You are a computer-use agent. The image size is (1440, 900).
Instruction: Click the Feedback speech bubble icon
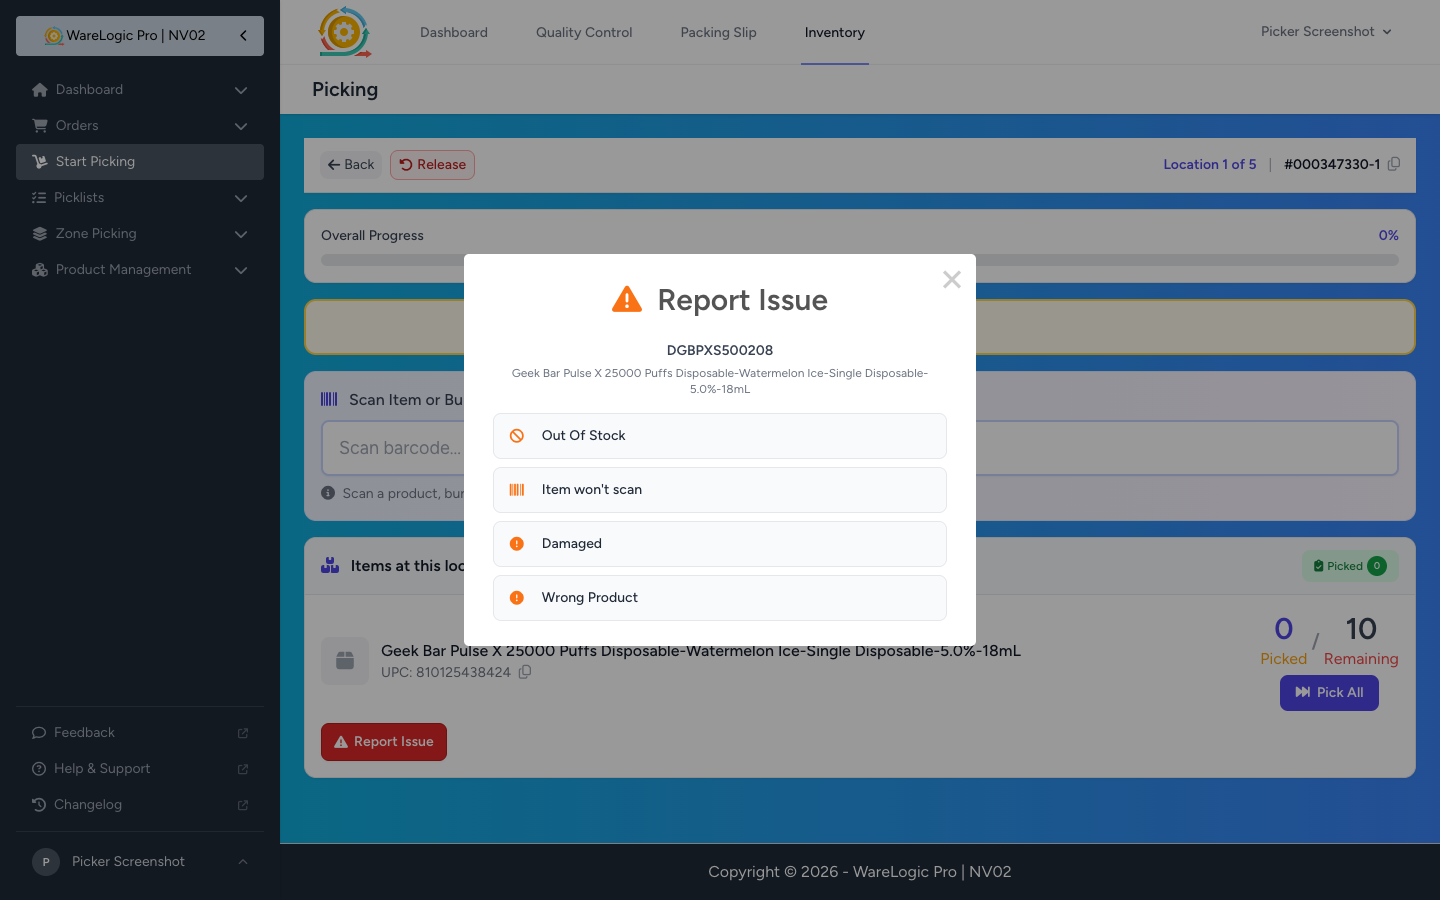point(38,732)
